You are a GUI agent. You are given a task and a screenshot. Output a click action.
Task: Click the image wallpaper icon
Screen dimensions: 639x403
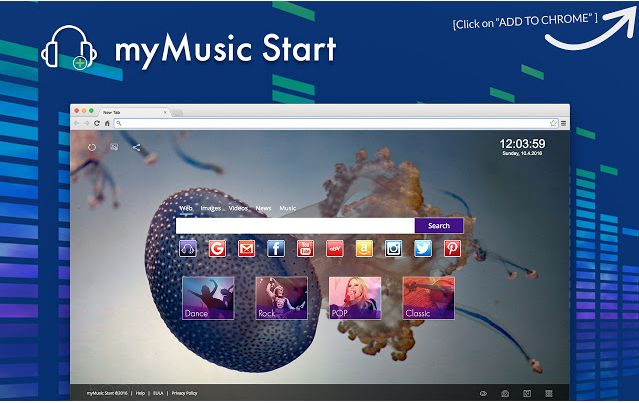114,147
